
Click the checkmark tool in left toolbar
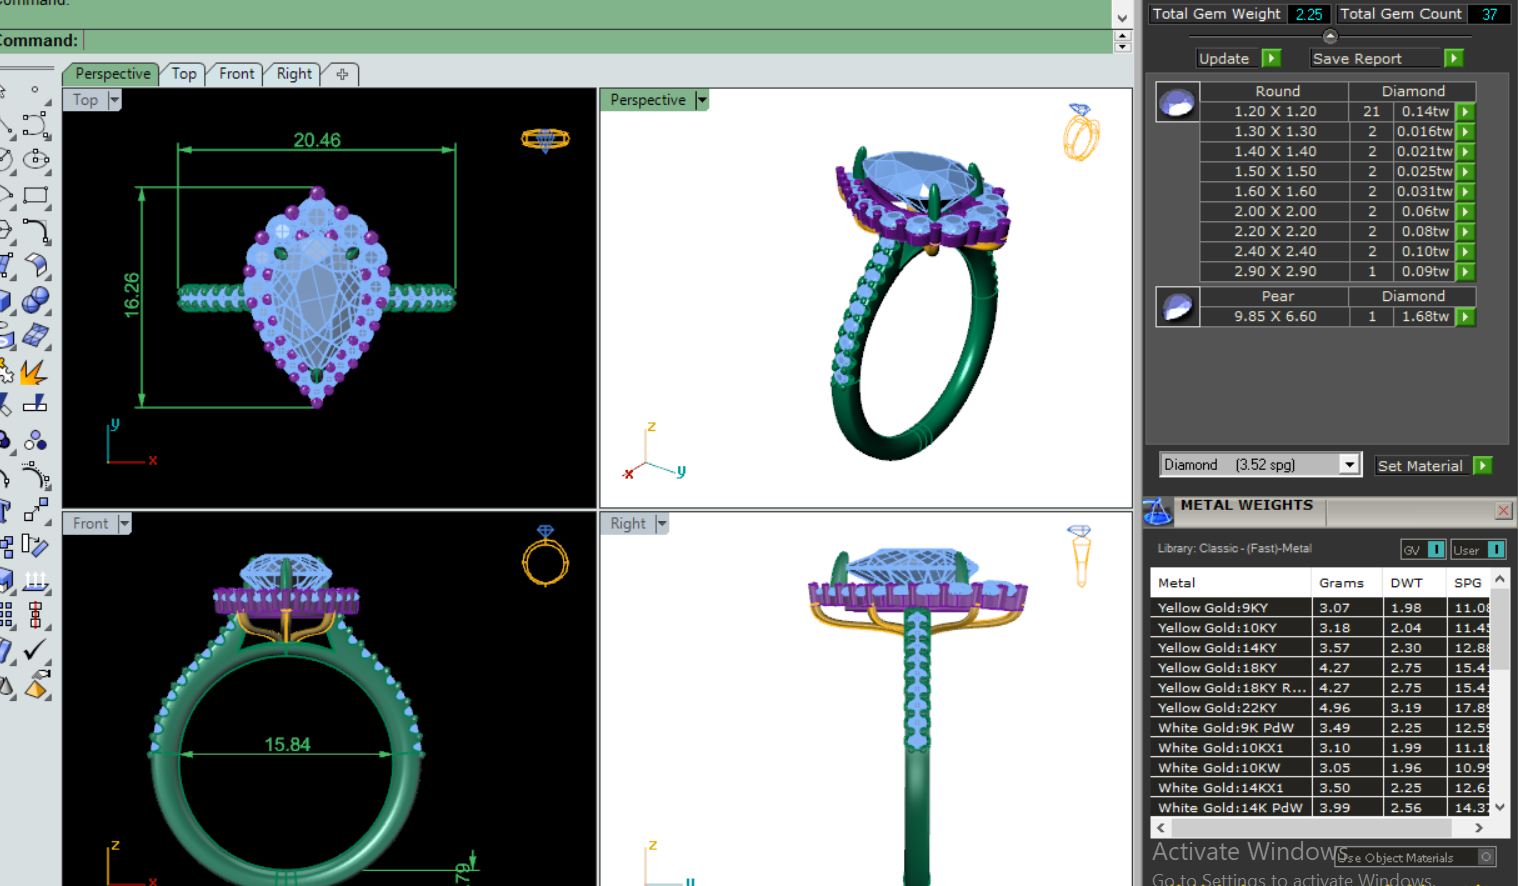35,650
